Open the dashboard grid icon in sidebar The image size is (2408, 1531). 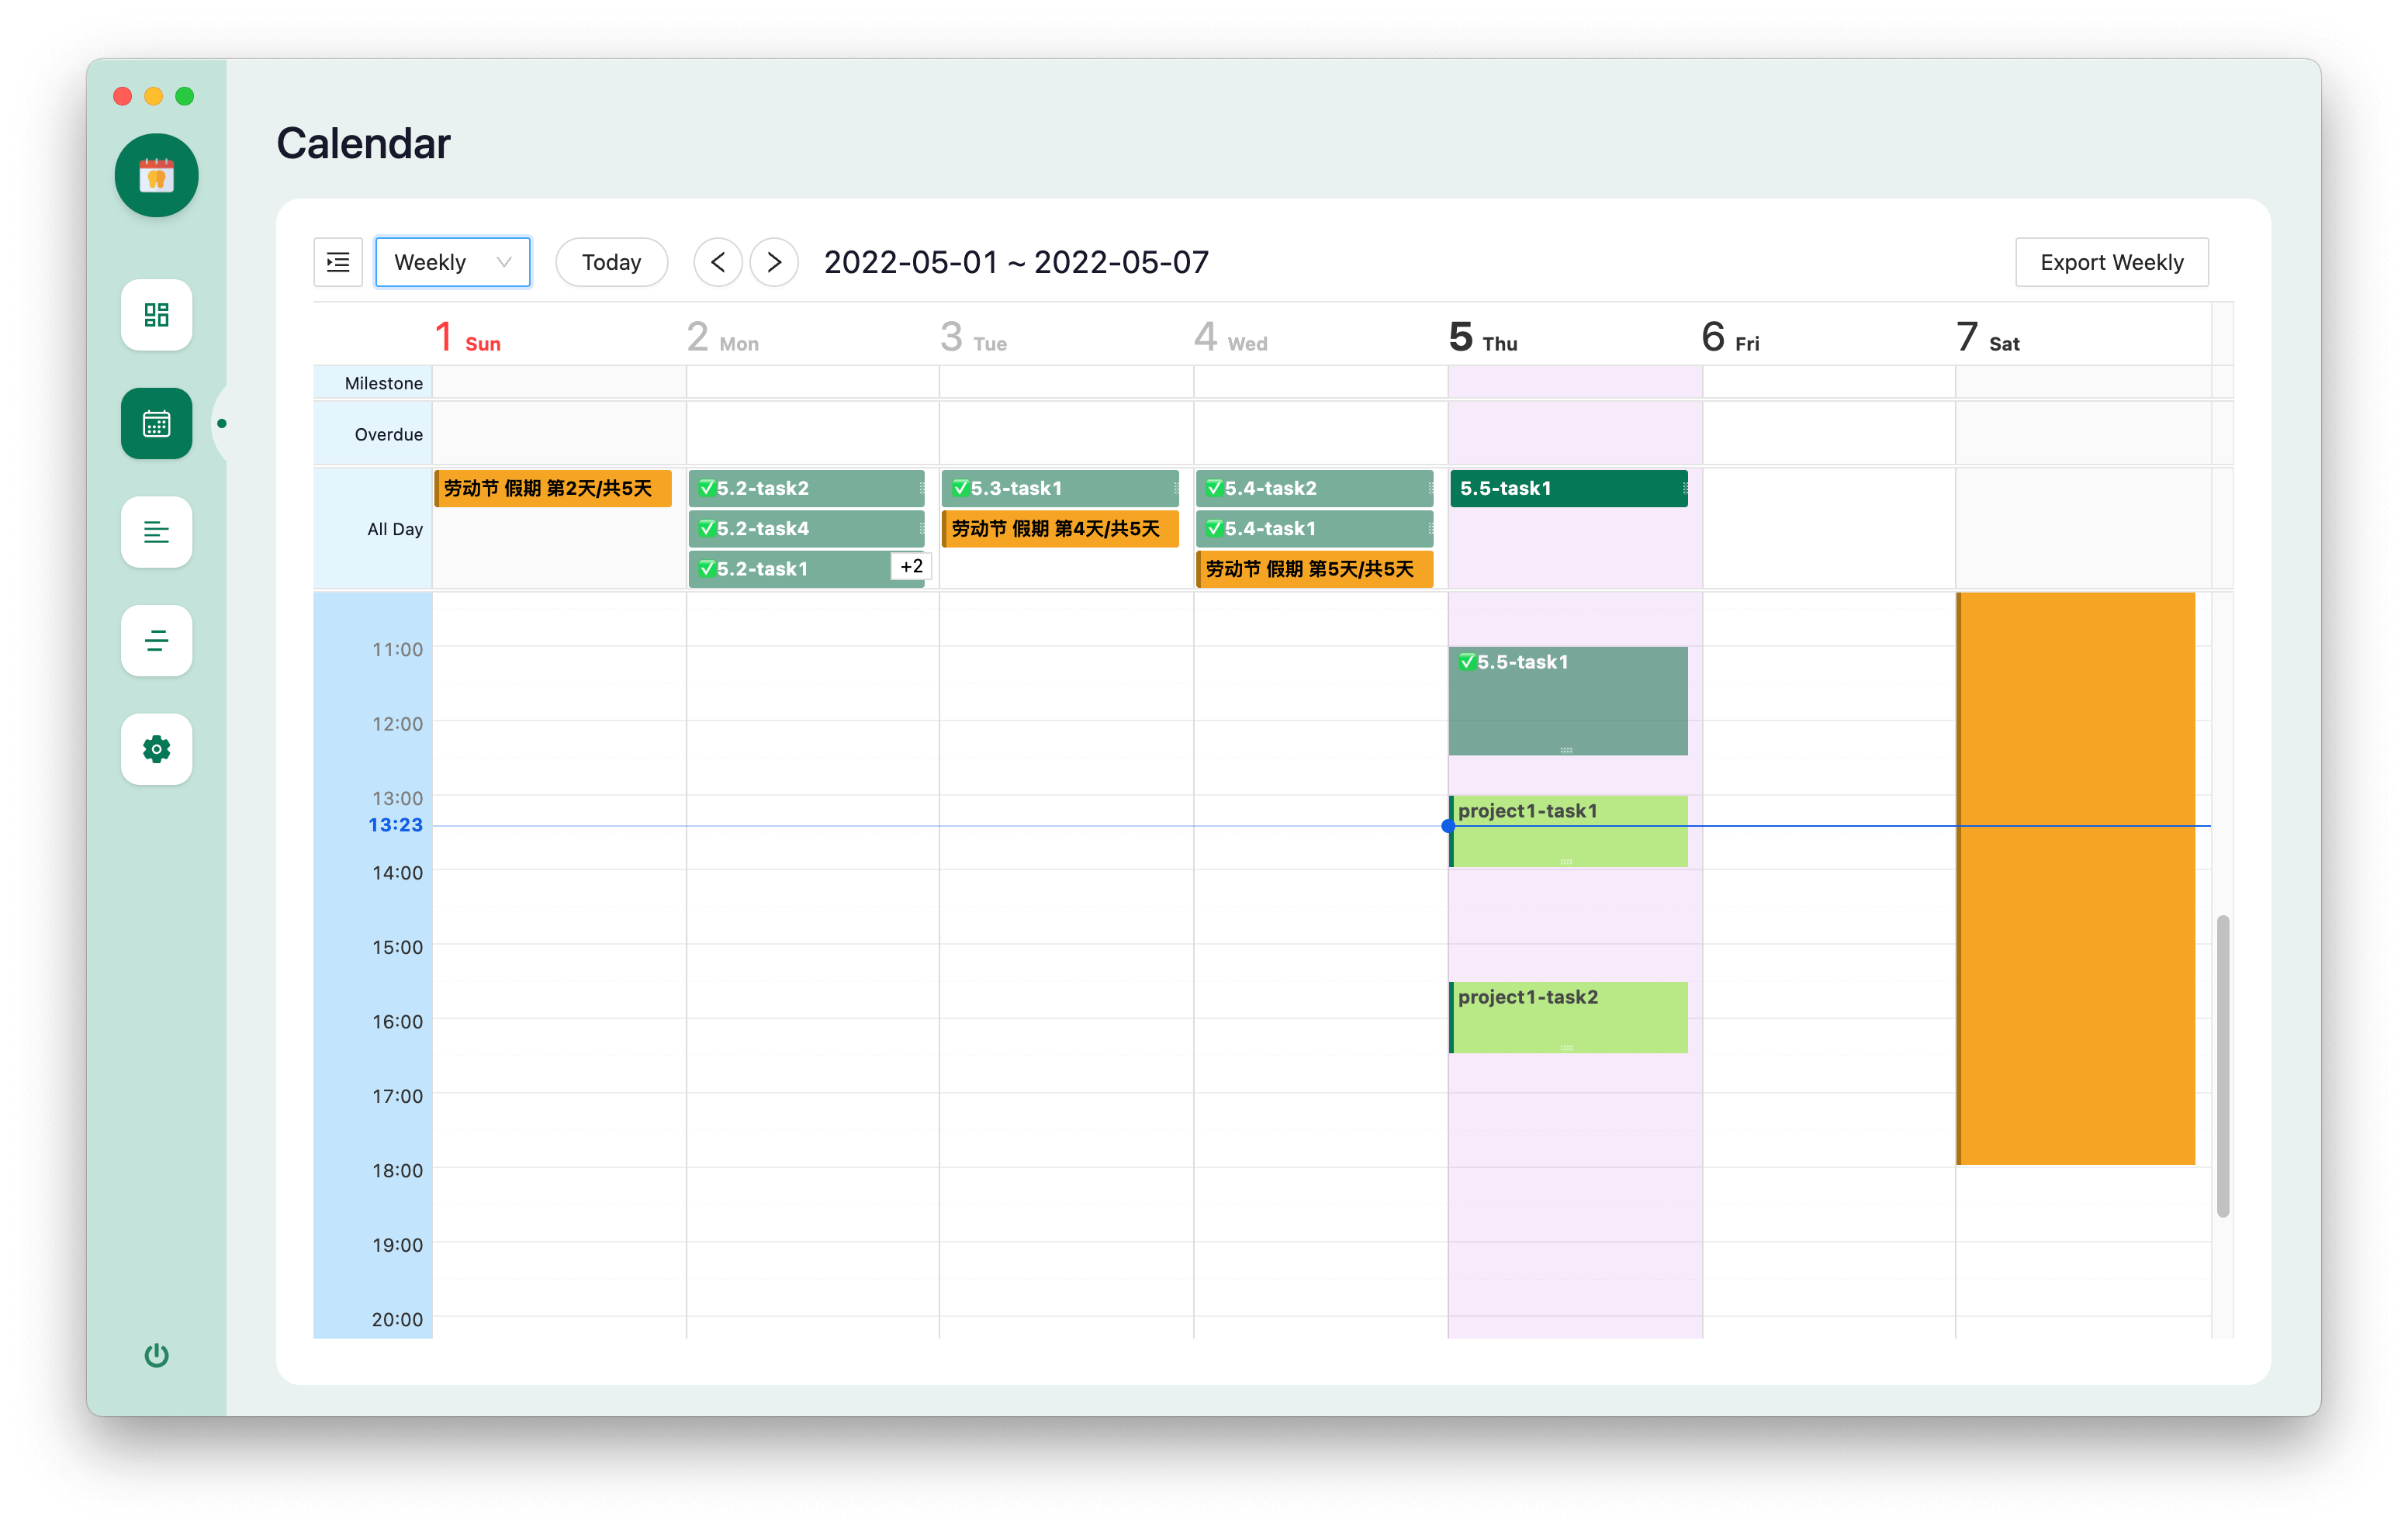point(156,315)
